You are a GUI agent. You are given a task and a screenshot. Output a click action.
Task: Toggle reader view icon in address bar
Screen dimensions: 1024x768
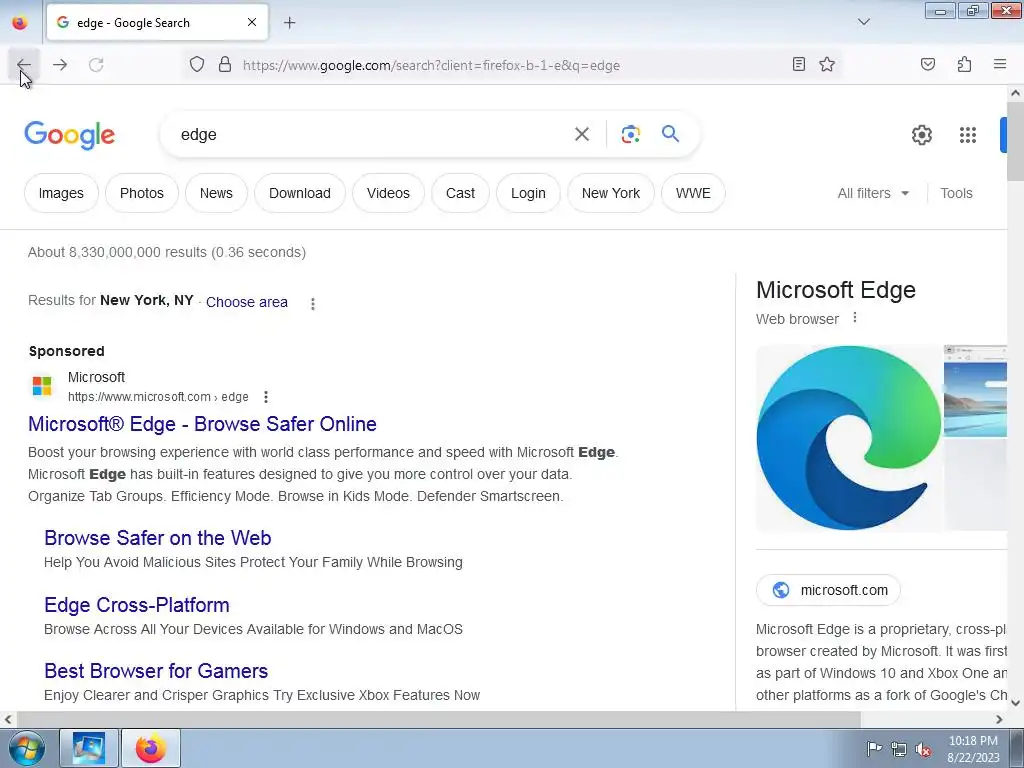pos(799,64)
